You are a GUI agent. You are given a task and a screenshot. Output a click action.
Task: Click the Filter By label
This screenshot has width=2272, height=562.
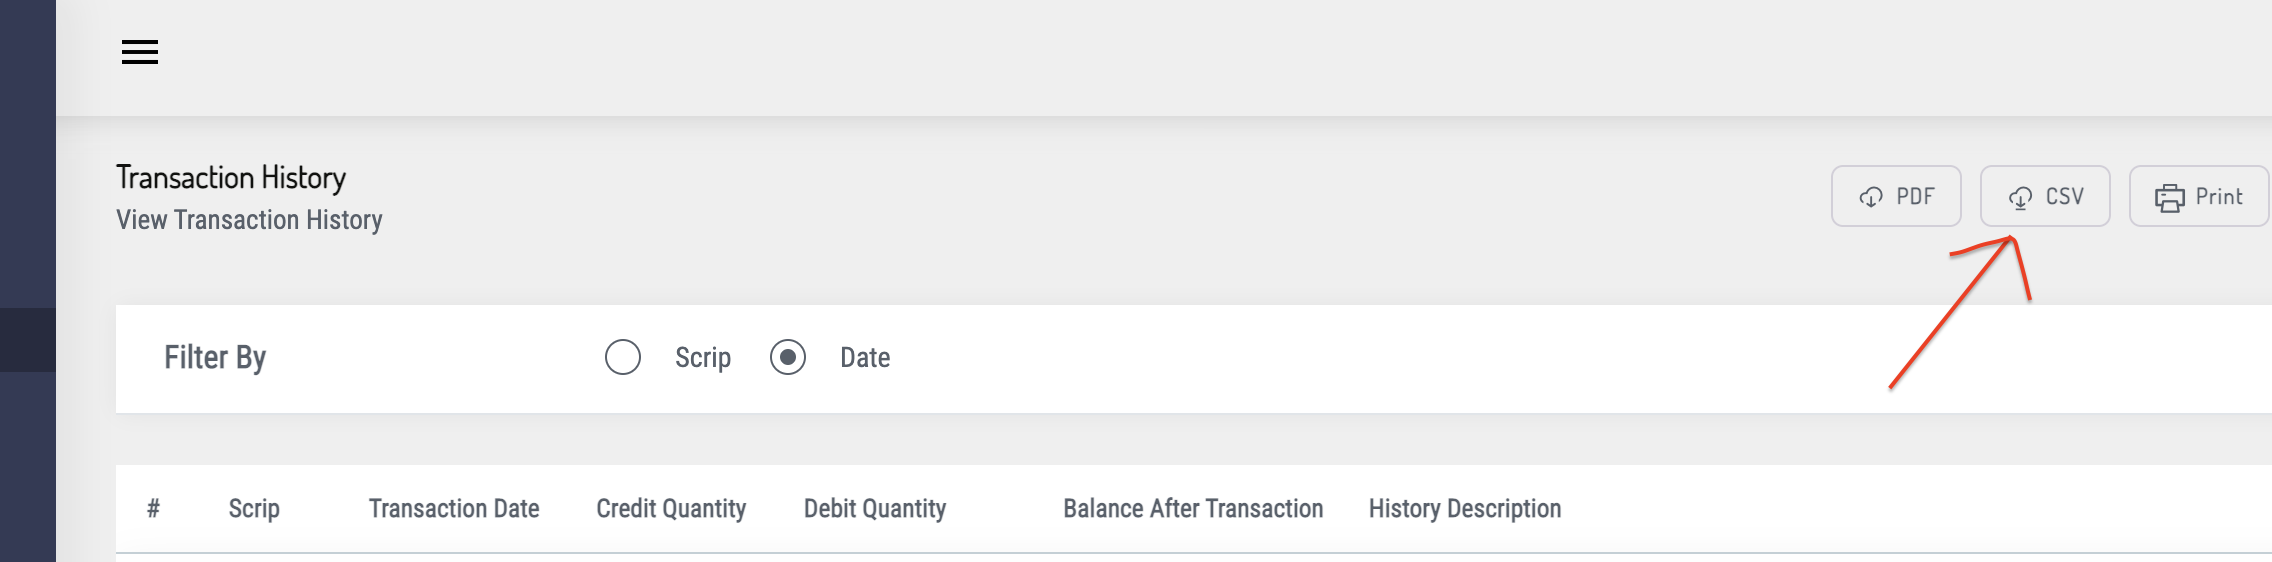click(215, 358)
